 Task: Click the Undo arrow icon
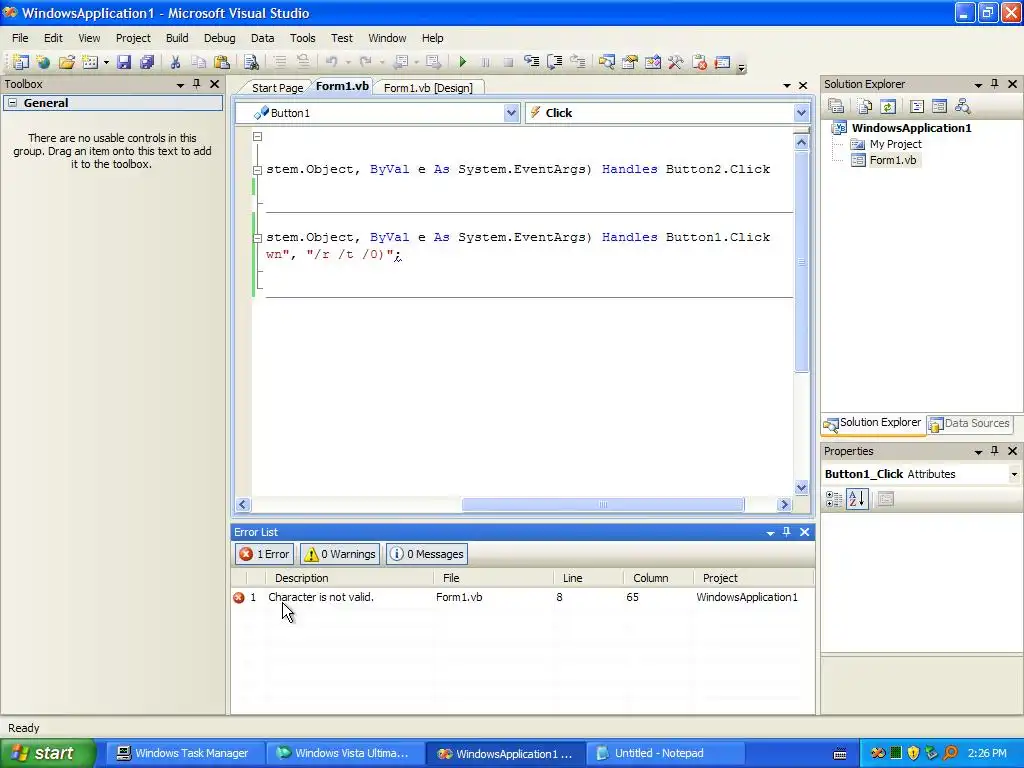[332, 62]
